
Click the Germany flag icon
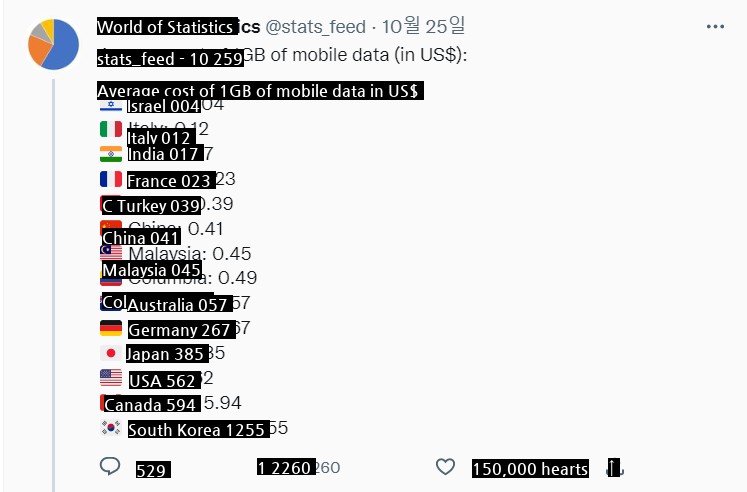110,328
